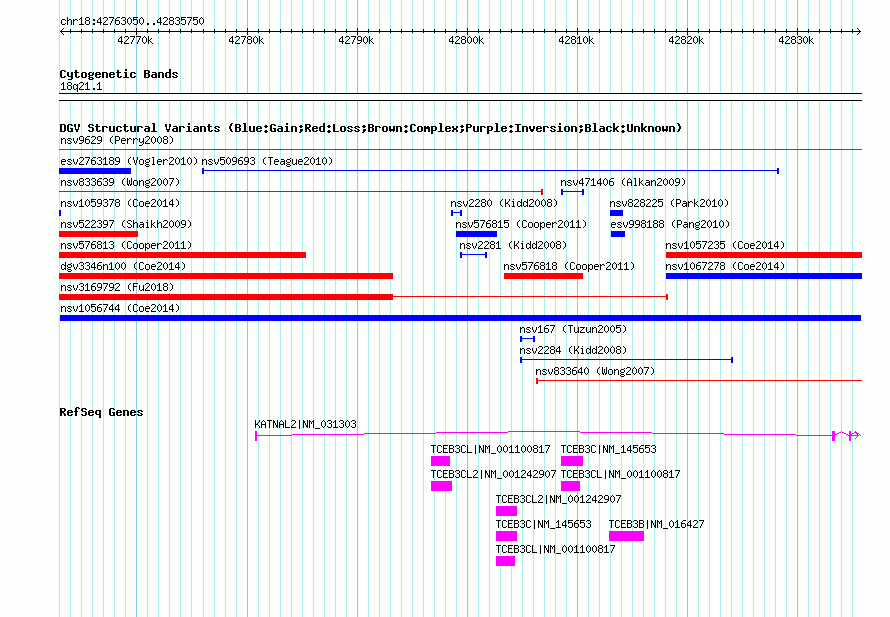Click the esv2763189 (Vogler2010) variant label

[129, 161]
